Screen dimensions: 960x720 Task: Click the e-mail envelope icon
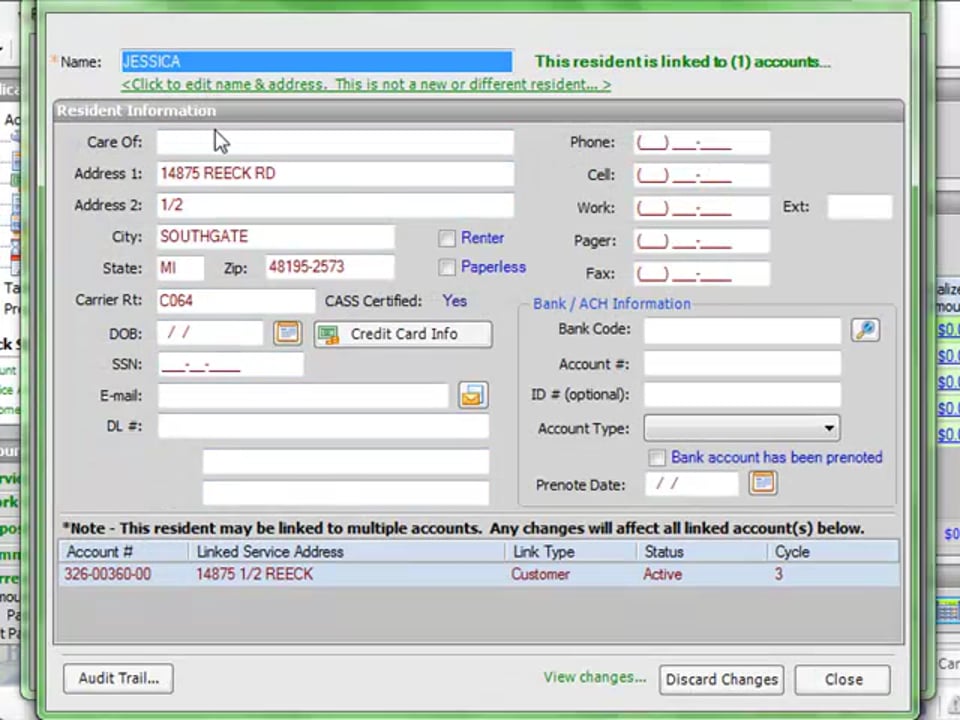point(473,396)
